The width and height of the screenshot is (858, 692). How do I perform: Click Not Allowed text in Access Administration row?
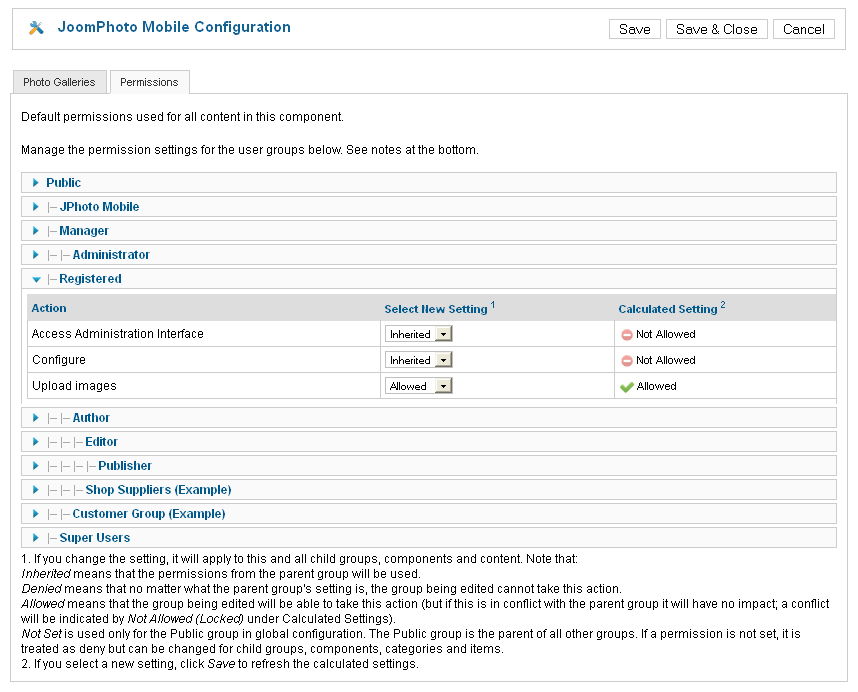[x=665, y=334]
